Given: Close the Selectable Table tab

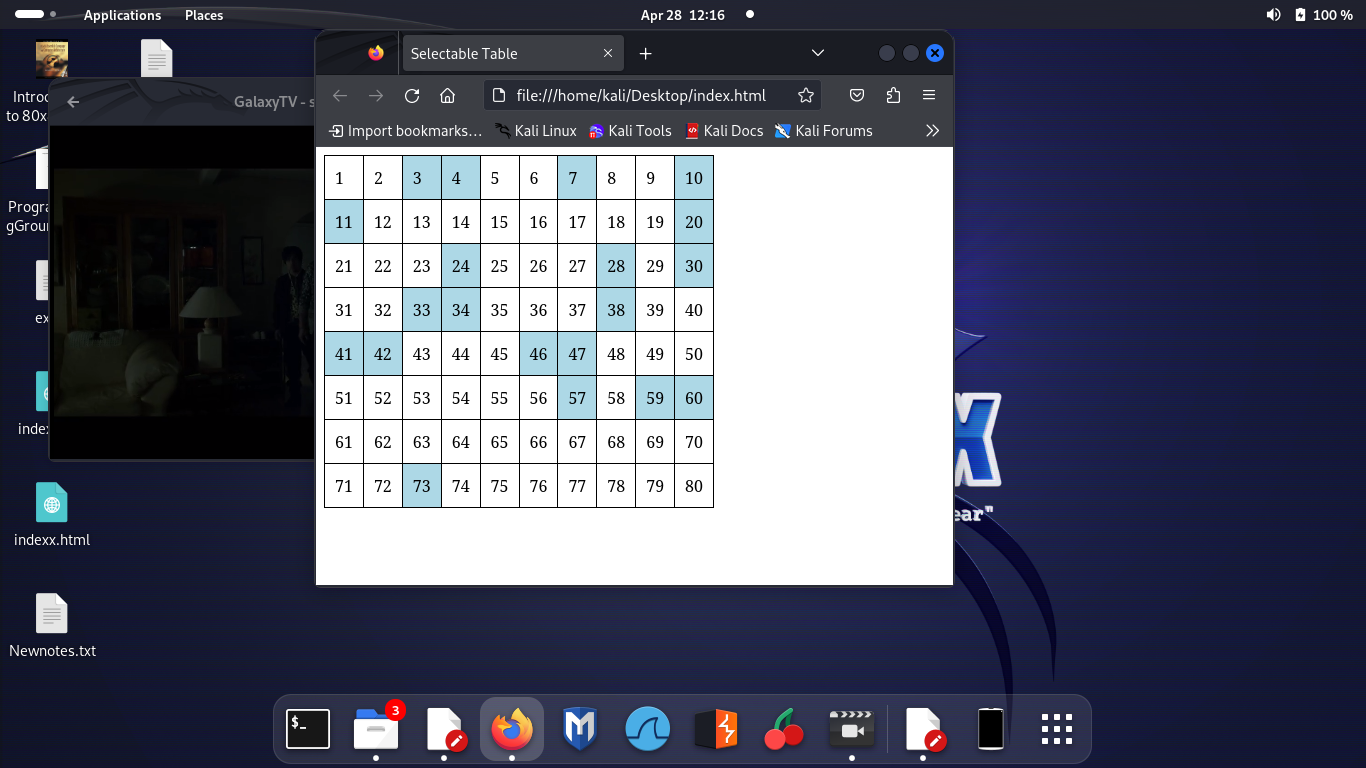Looking at the screenshot, I should tap(608, 54).
